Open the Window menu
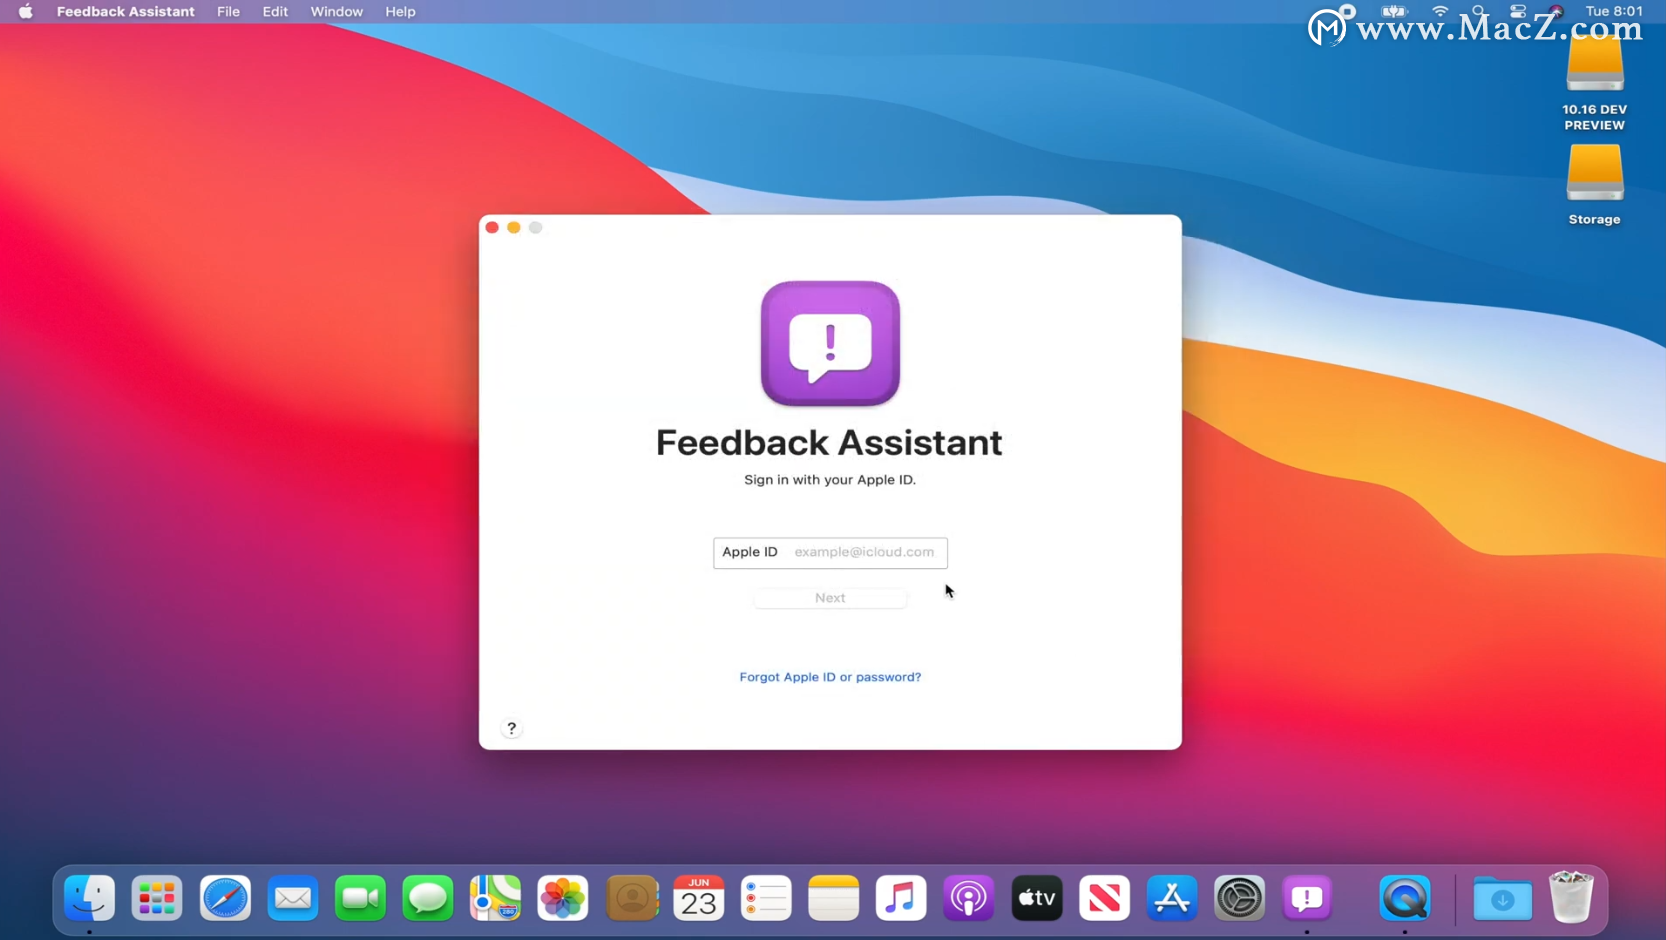This screenshot has width=1666, height=940. [336, 12]
